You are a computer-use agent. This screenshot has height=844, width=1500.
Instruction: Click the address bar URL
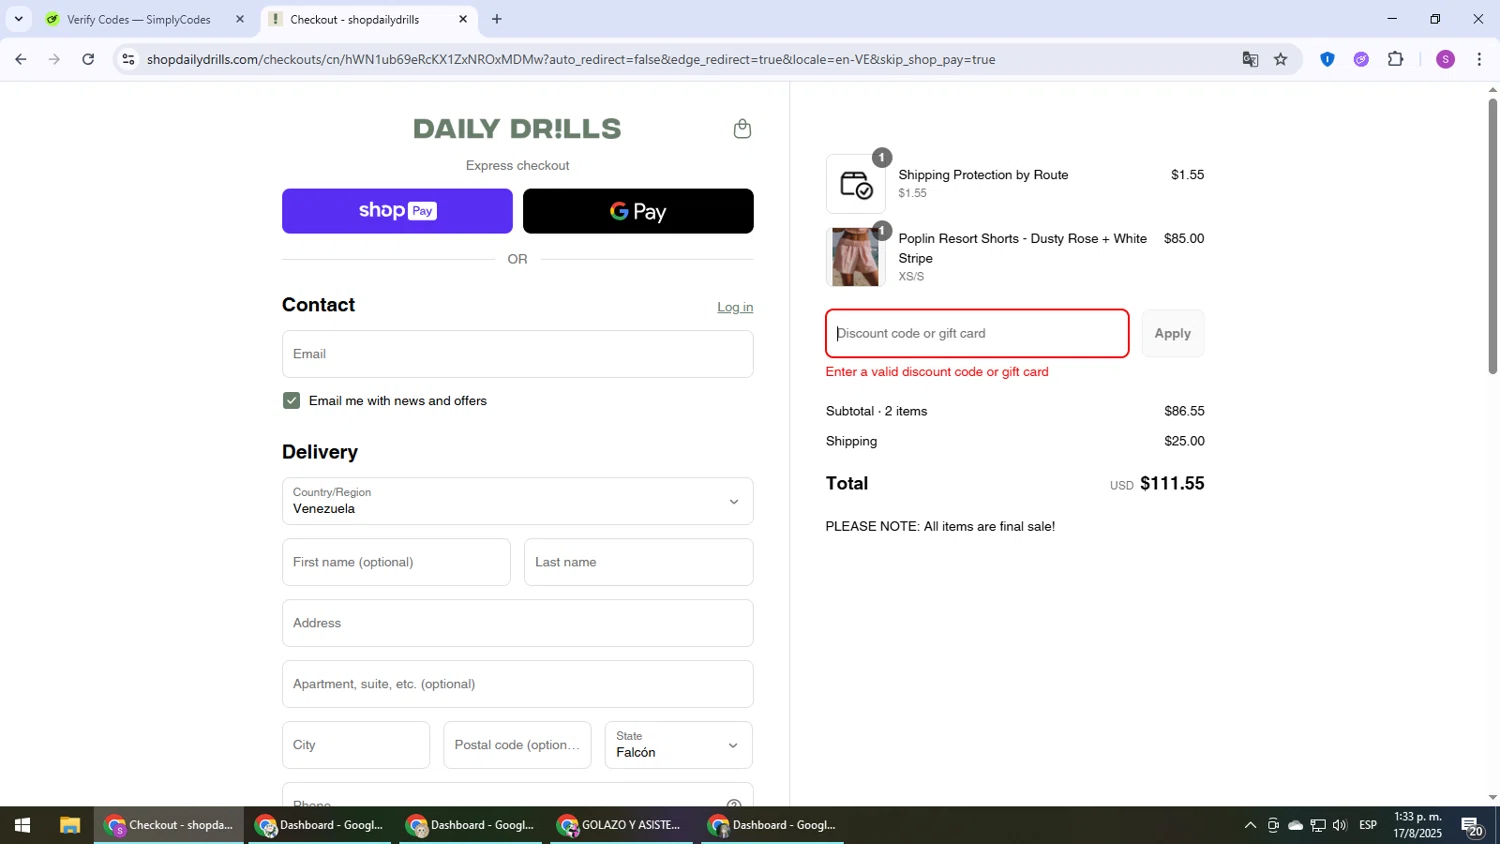click(x=570, y=59)
